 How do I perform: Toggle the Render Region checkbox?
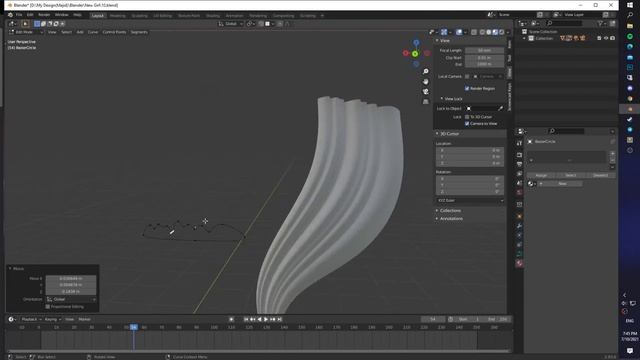(x=467, y=89)
